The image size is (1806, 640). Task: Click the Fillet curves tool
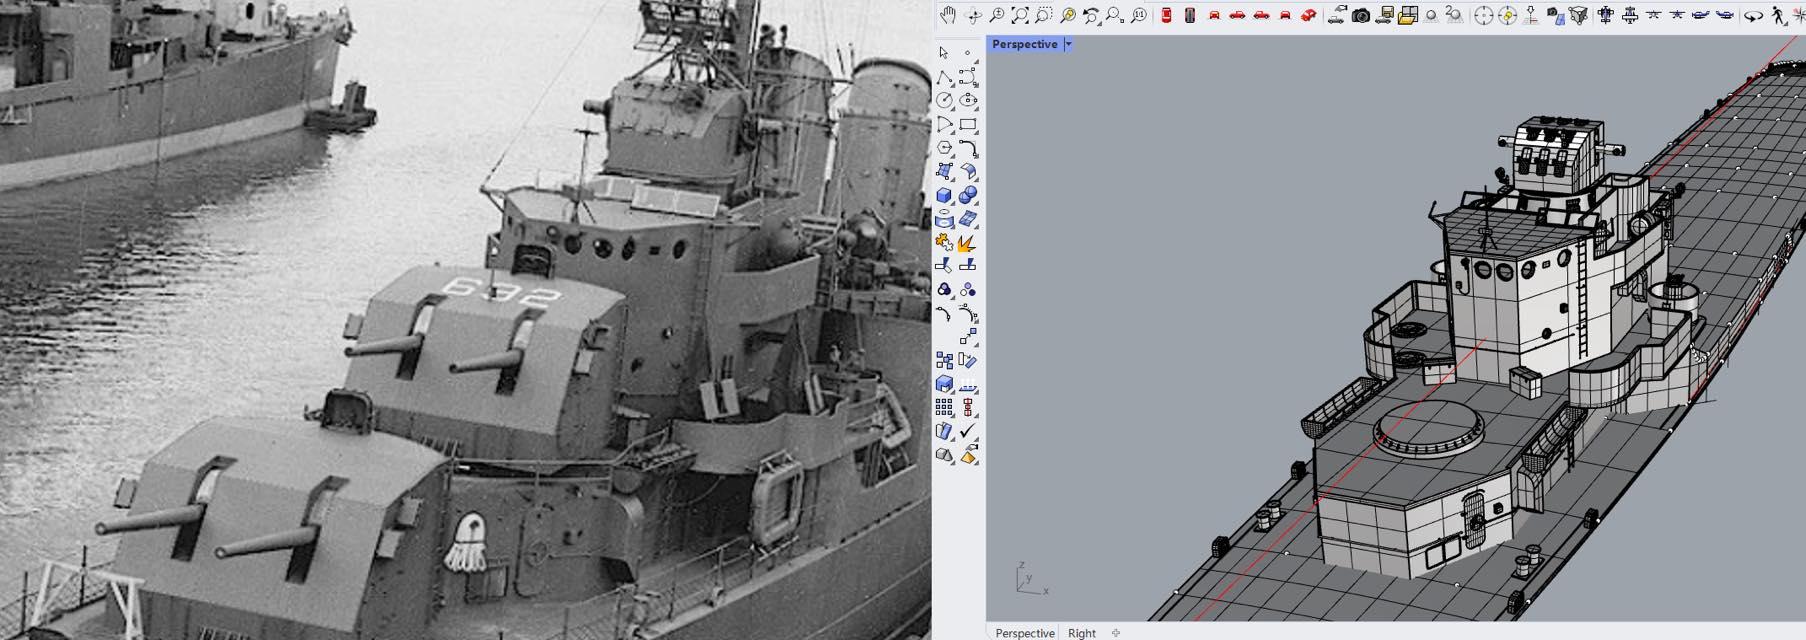(x=968, y=149)
